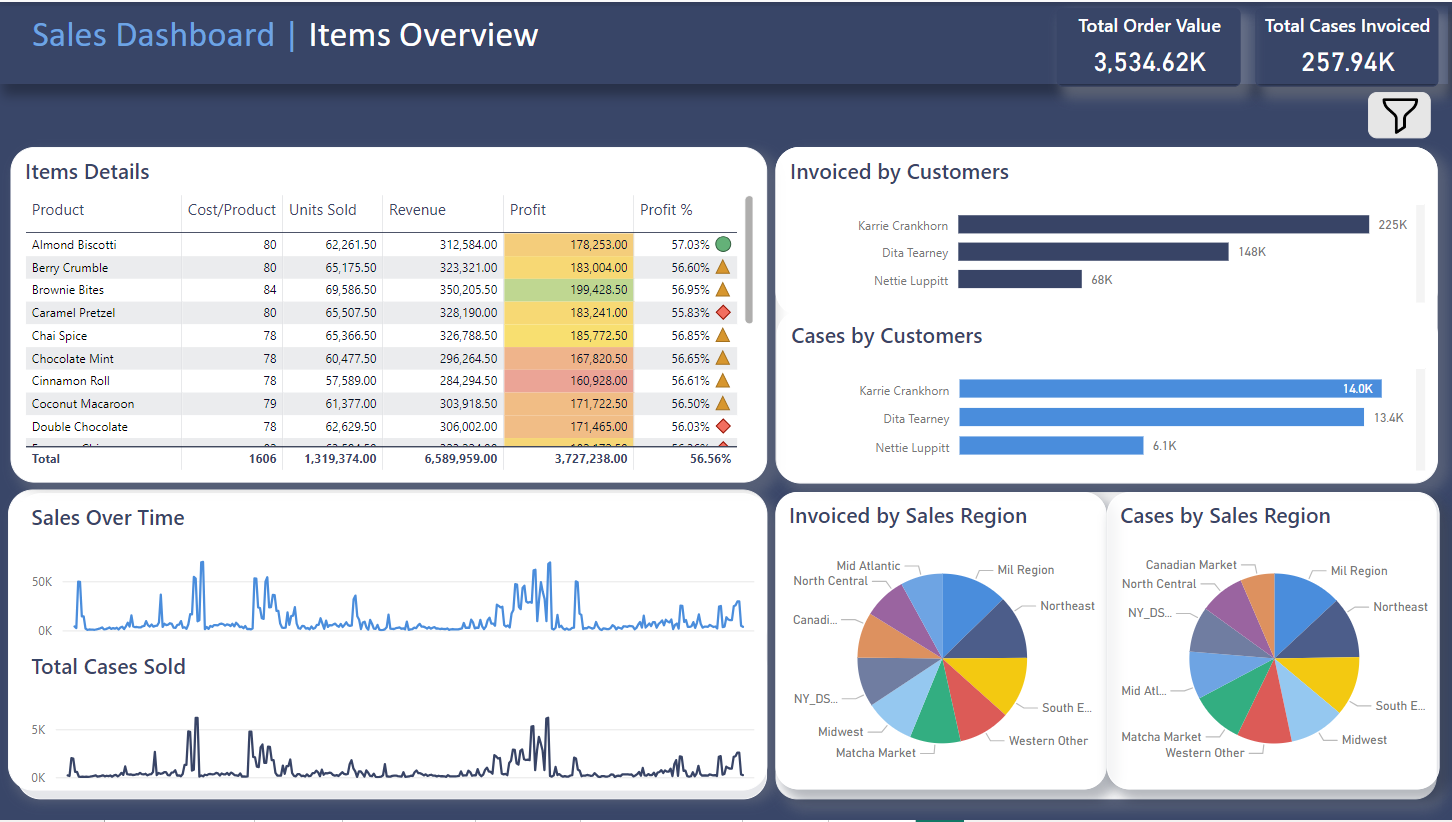Click red diamond indicator in Caramel Pretzel row

pos(723,312)
